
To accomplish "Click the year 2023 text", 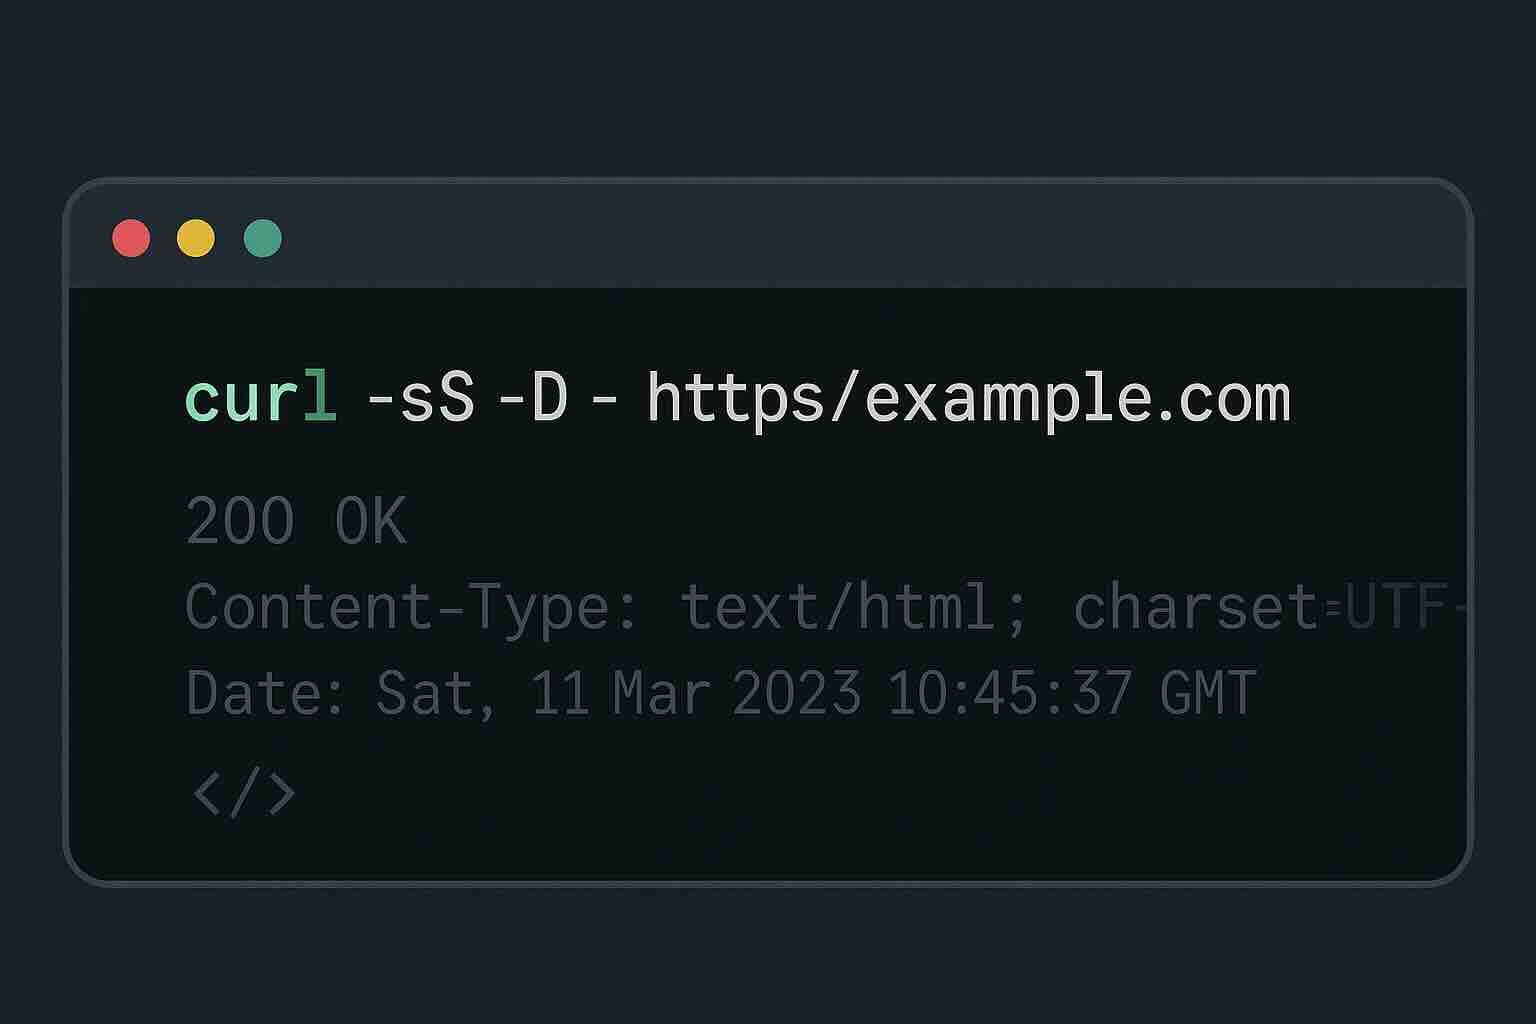I will 796,692.
